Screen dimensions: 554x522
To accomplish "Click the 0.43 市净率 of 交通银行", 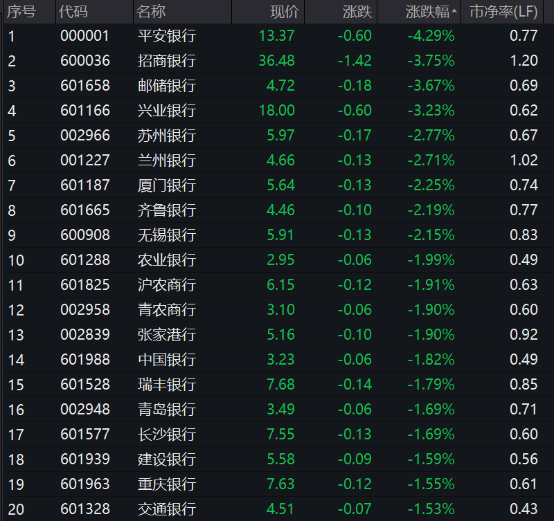I will click(524, 509).
